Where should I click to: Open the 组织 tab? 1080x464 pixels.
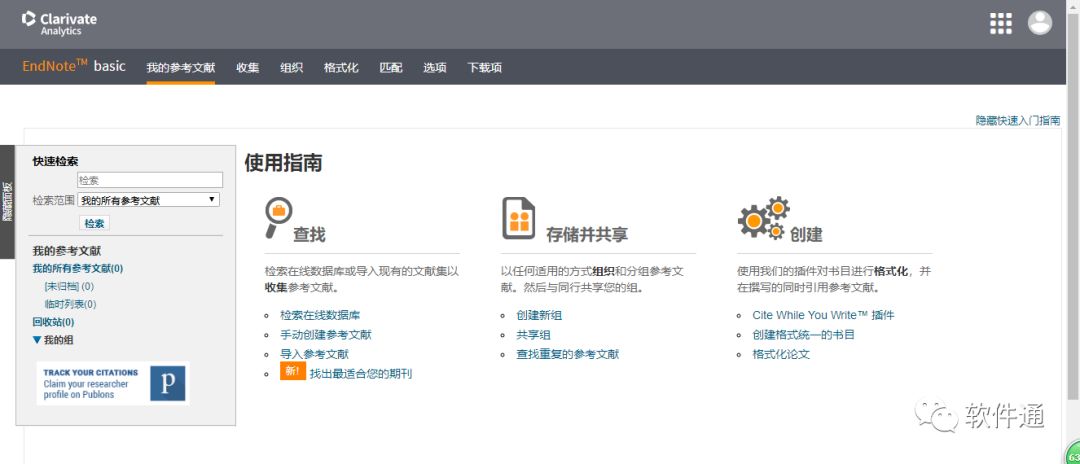[x=291, y=67]
